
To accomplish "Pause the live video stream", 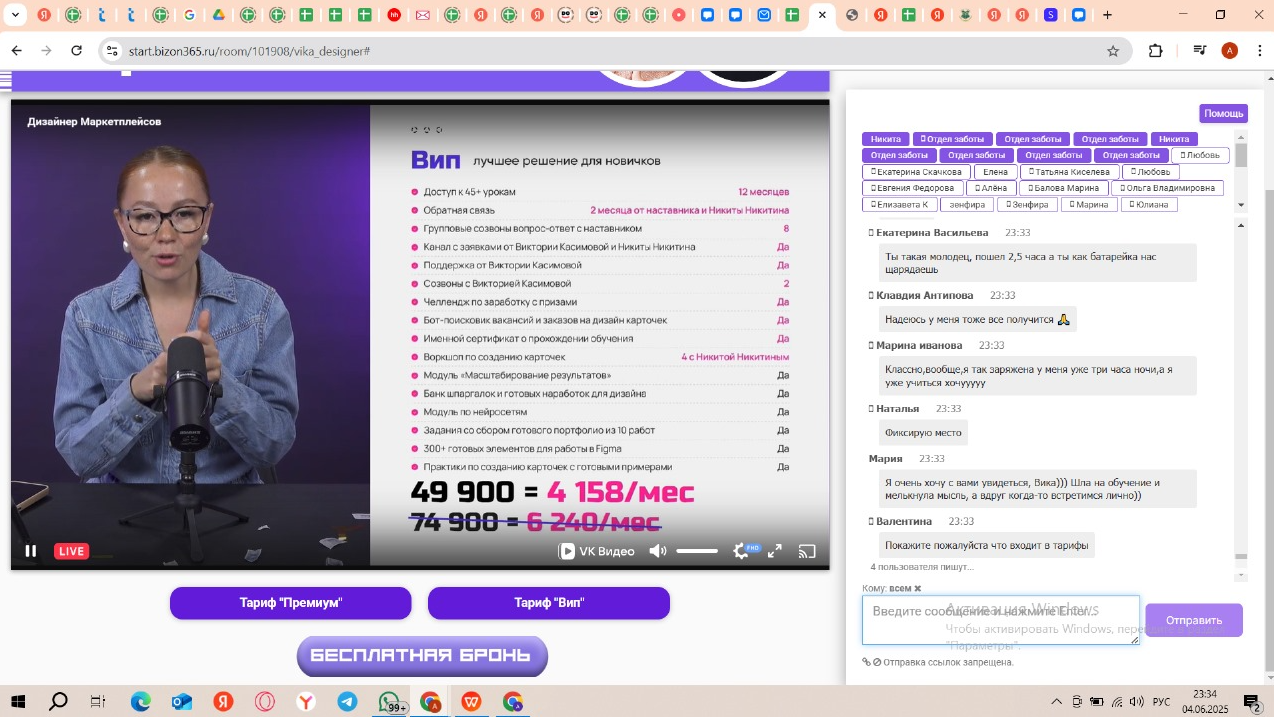I will (31, 551).
